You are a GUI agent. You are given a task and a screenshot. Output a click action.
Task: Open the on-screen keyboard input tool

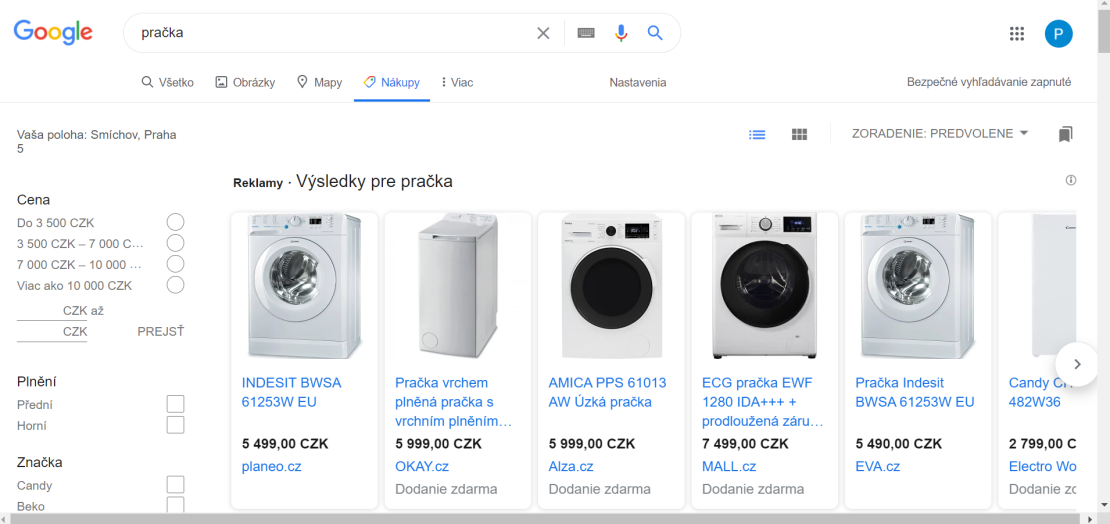(585, 33)
